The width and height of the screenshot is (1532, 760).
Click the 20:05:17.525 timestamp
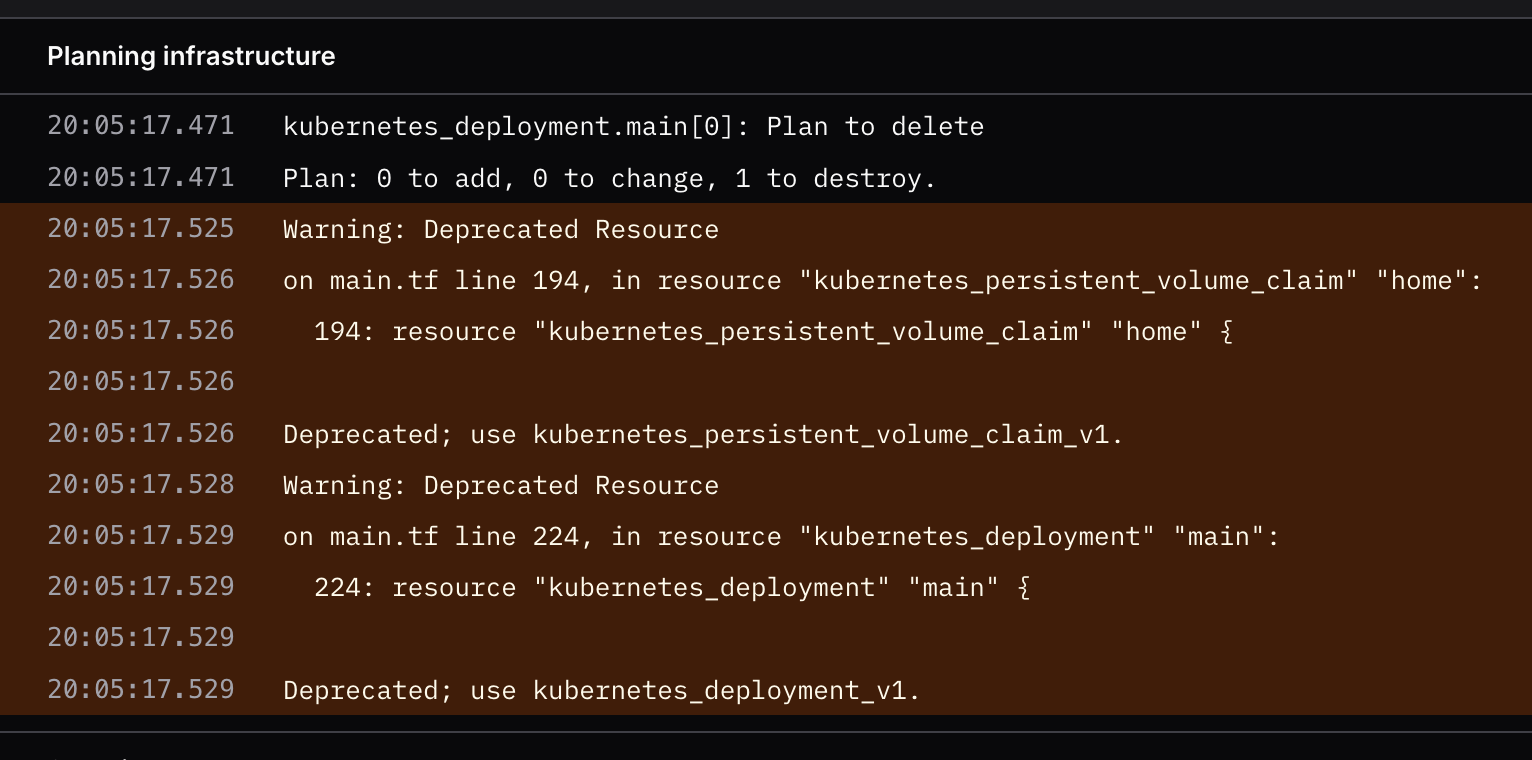coord(141,229)
